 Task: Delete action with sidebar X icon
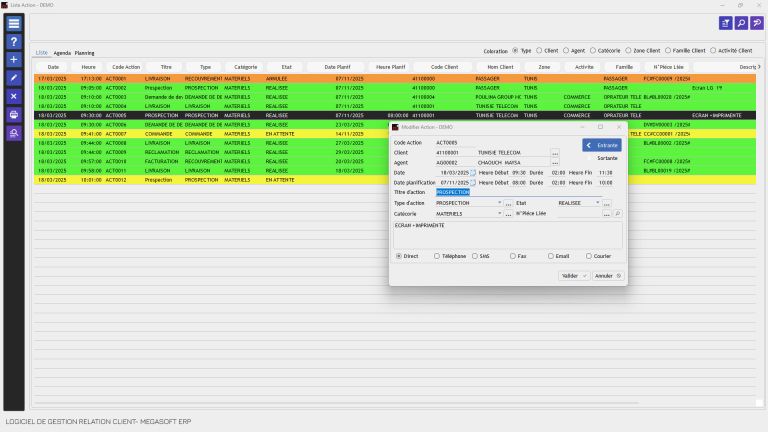click(x=14, y=96)
